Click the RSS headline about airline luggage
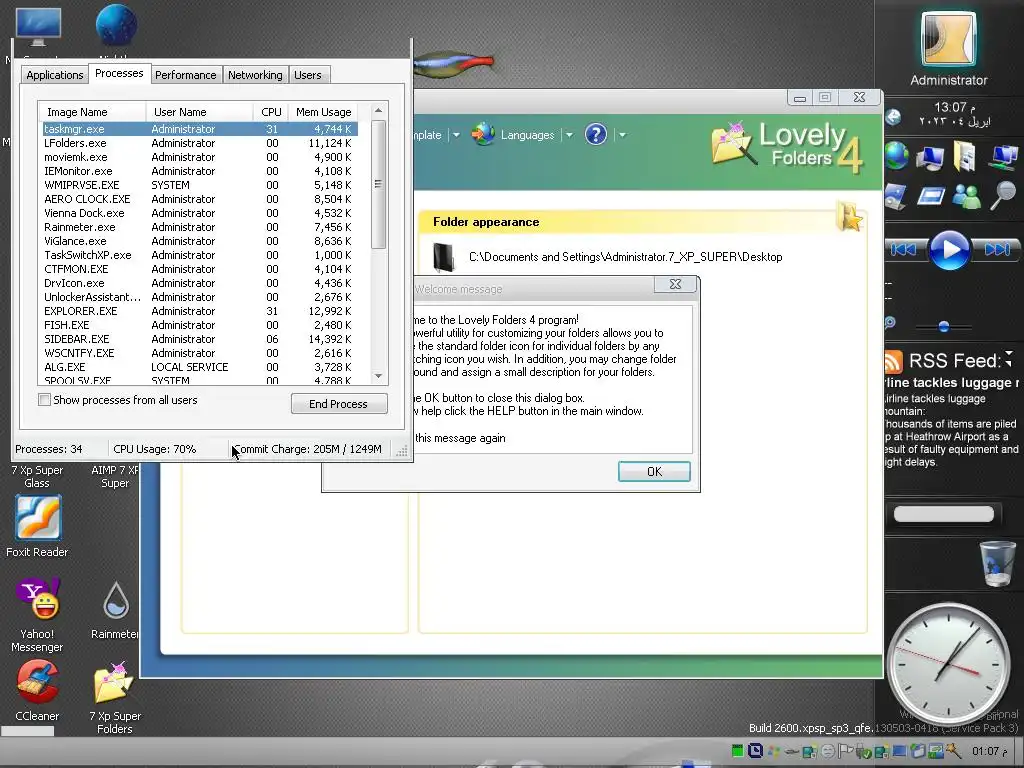 950,383
